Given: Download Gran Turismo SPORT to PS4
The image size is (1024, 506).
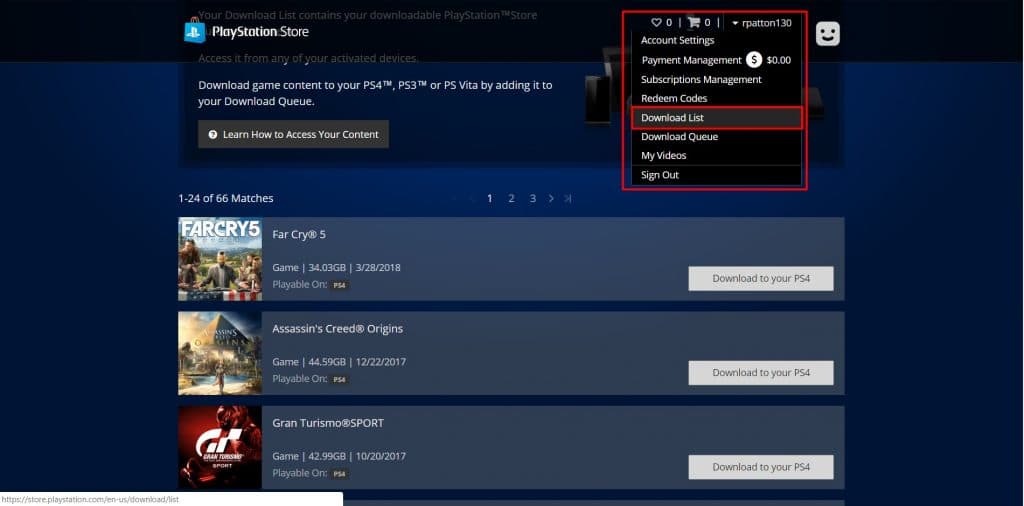Looking at the screenshot, I should click(761, 467).
